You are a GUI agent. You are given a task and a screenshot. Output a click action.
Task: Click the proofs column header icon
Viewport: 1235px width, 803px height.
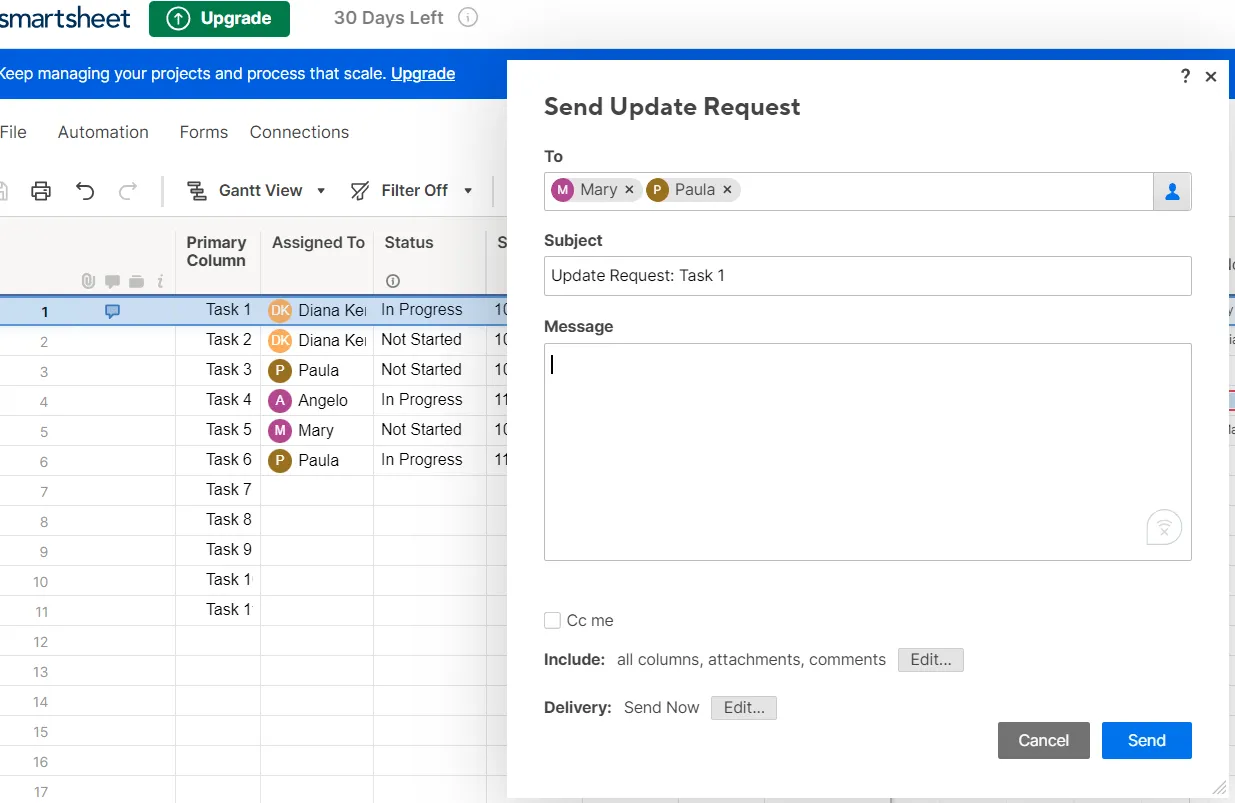(x=136, y=282)
